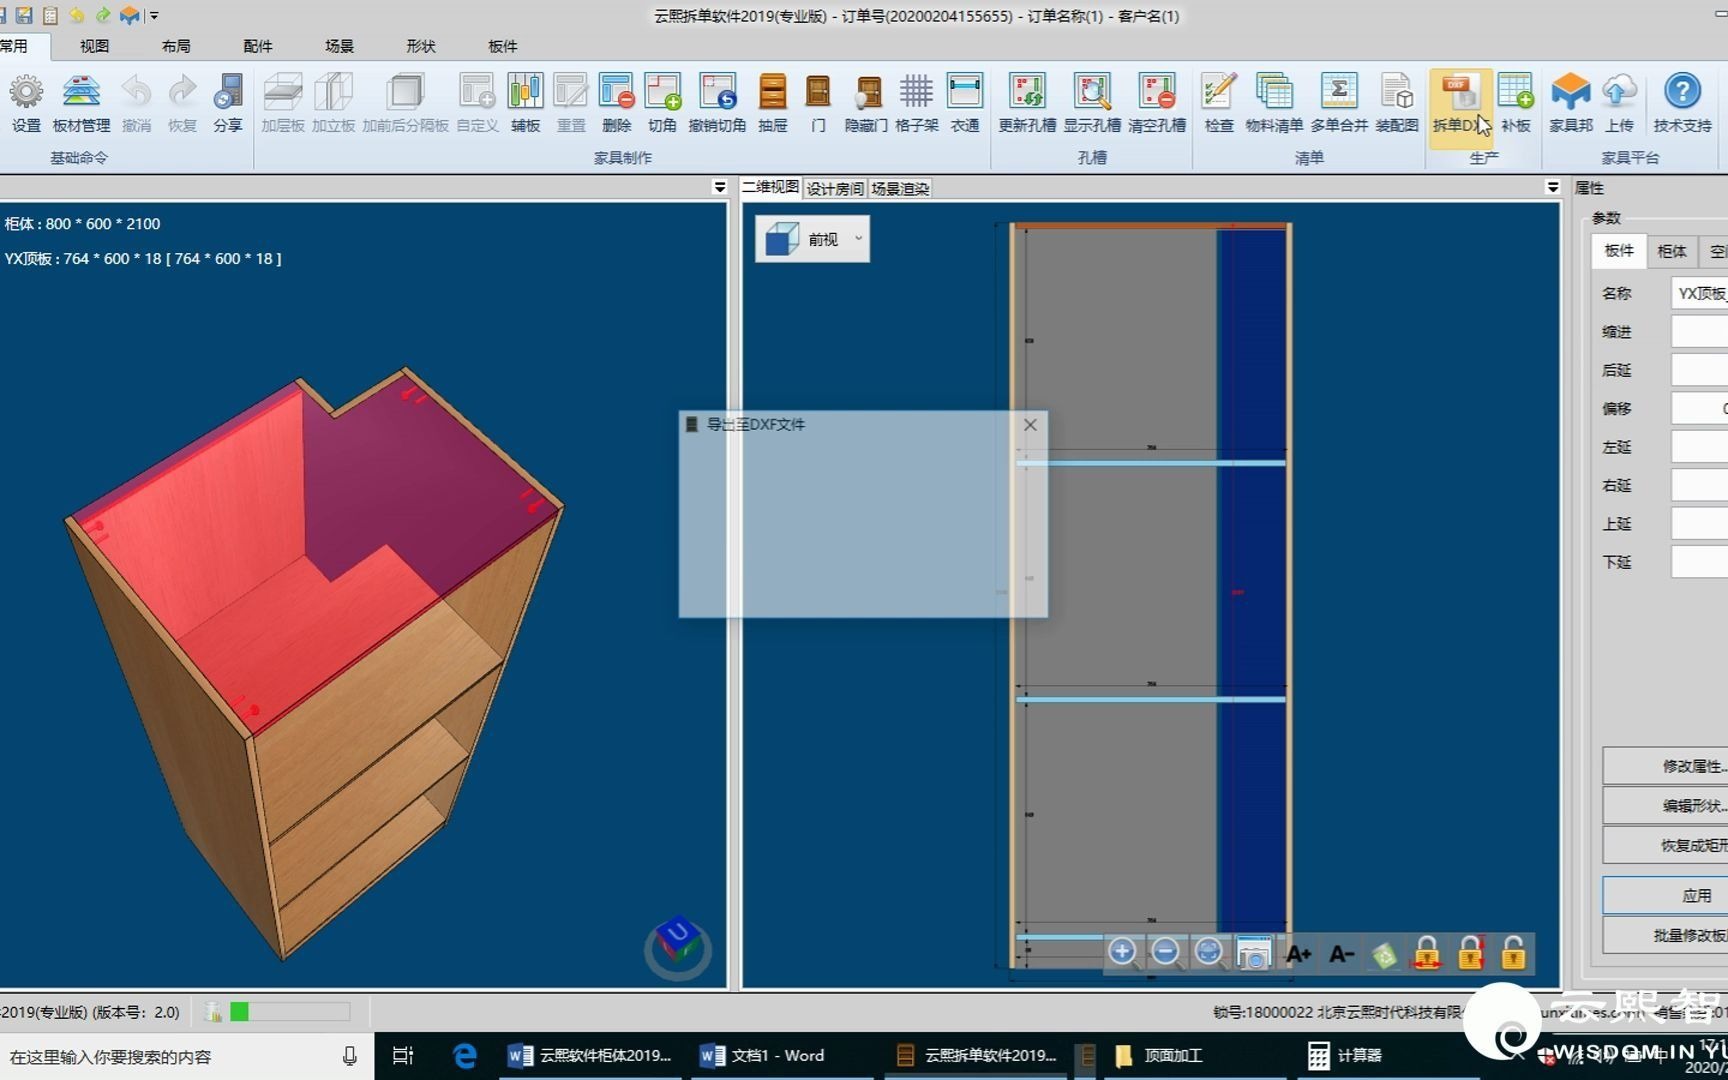
Task: Open 家具邦 furniture platform
Action: coord(1571,102)
